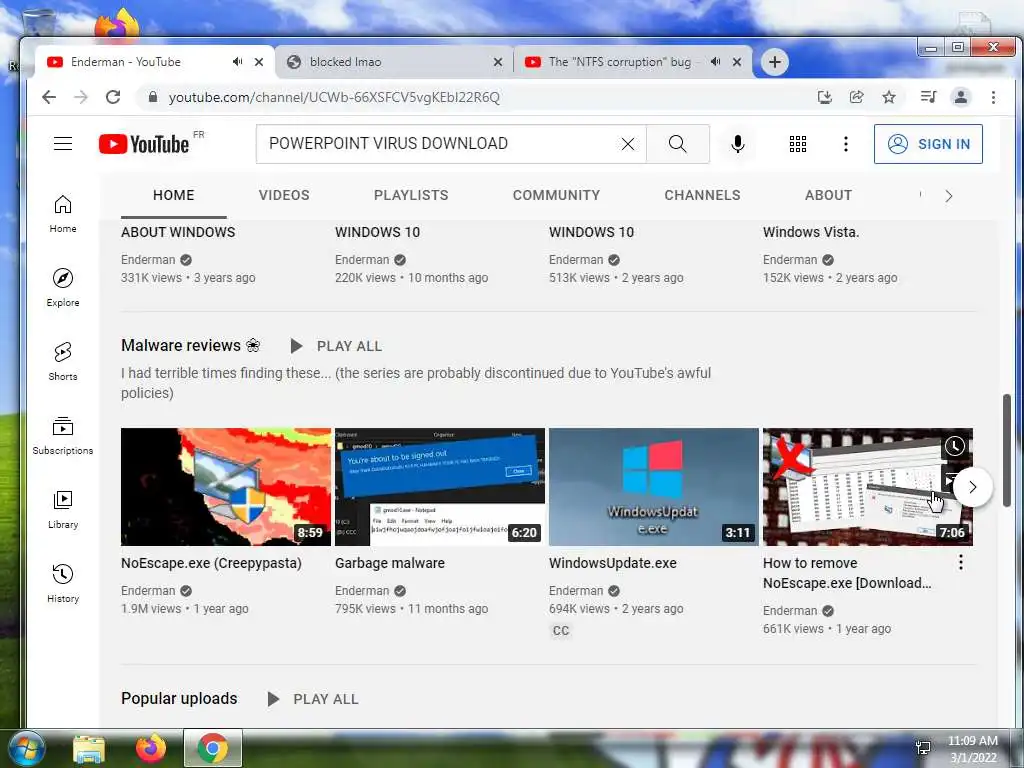This screenshot has height=768, width=1024.
Task: Open action menu for How to remove NoEscape.exe
Action: (961, 562)
